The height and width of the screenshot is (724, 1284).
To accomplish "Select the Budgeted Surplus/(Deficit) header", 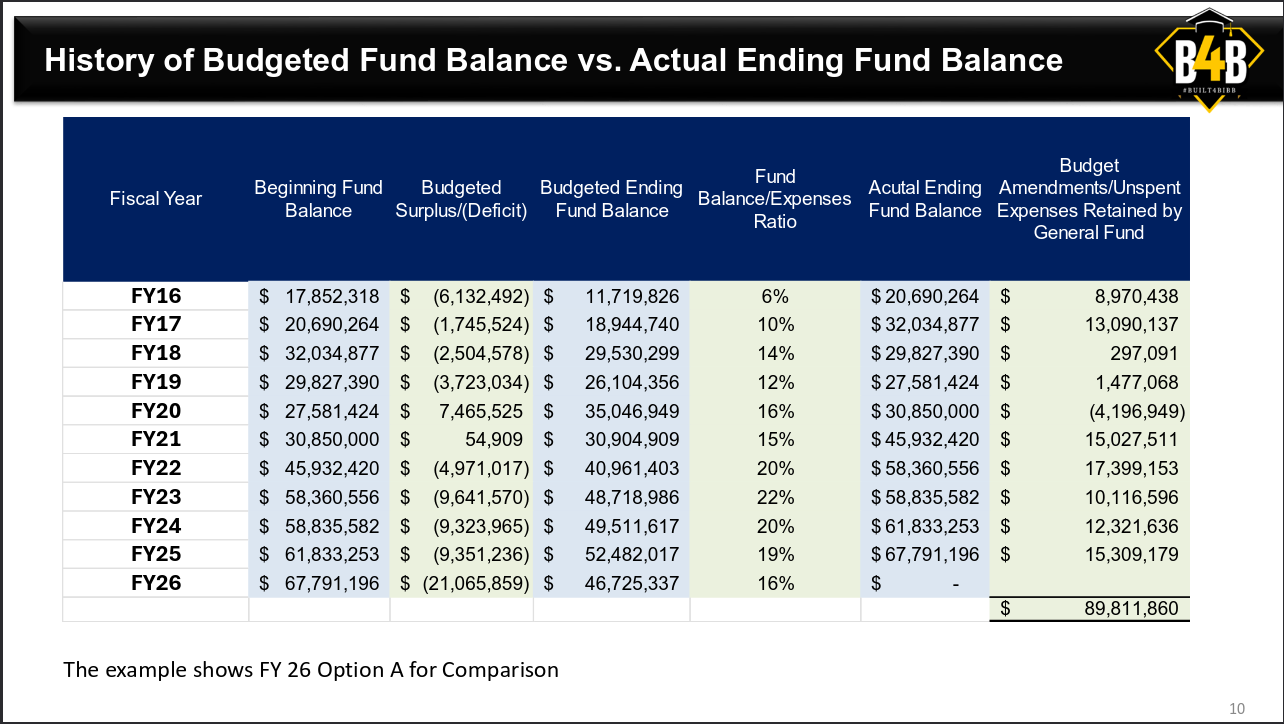I will coord(461,199).
